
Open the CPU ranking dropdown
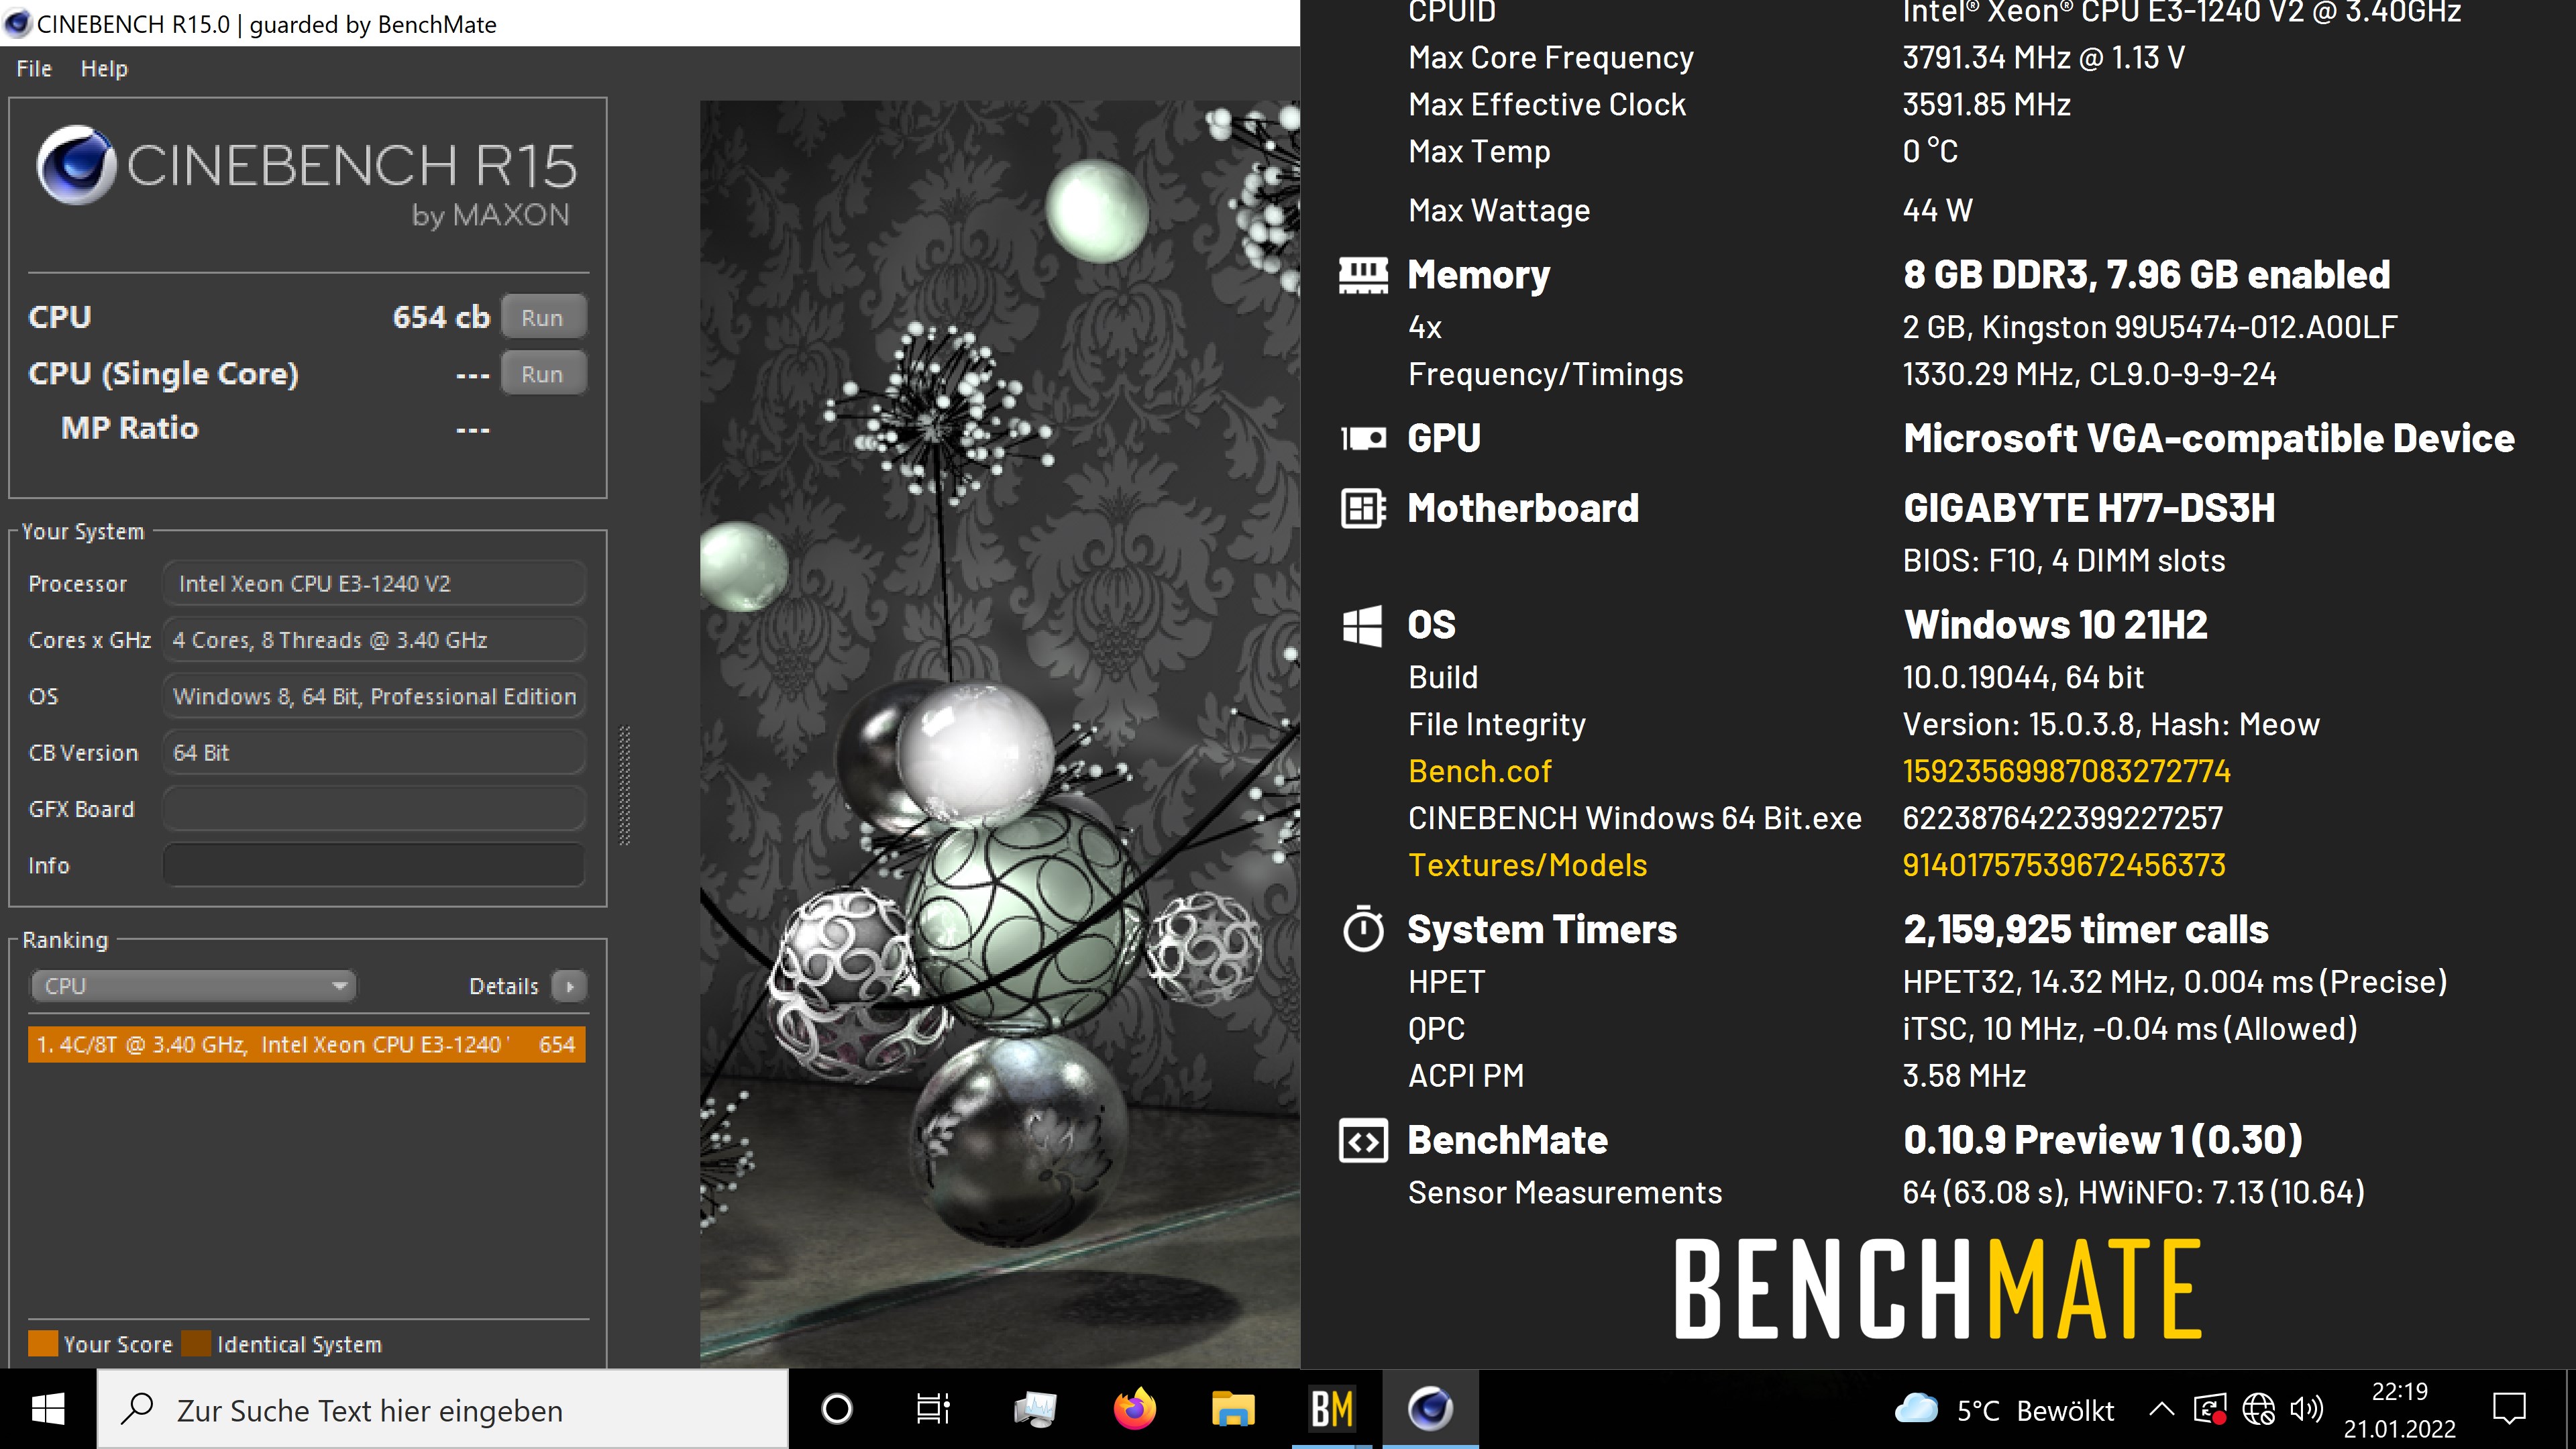tap(193, 986)
